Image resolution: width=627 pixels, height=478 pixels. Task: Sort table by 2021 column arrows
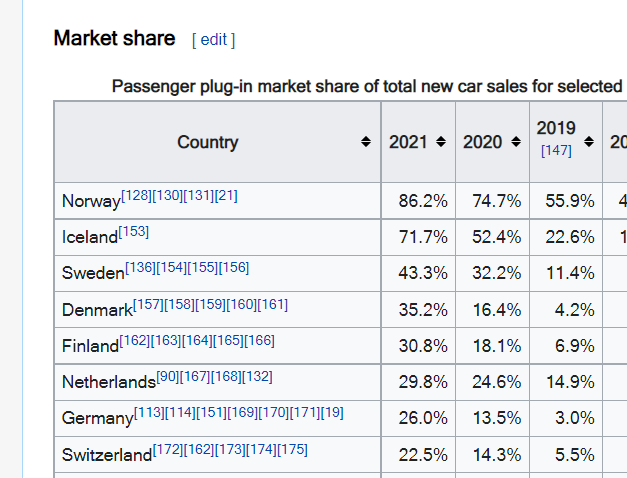[441, 142]
